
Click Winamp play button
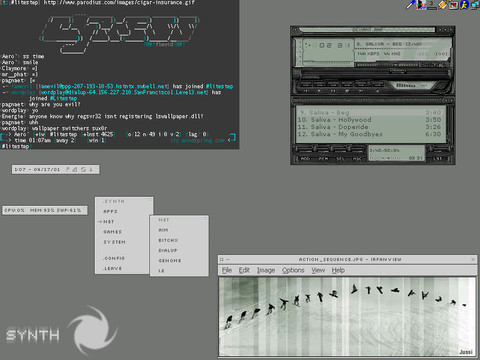[x=319, y=87]
